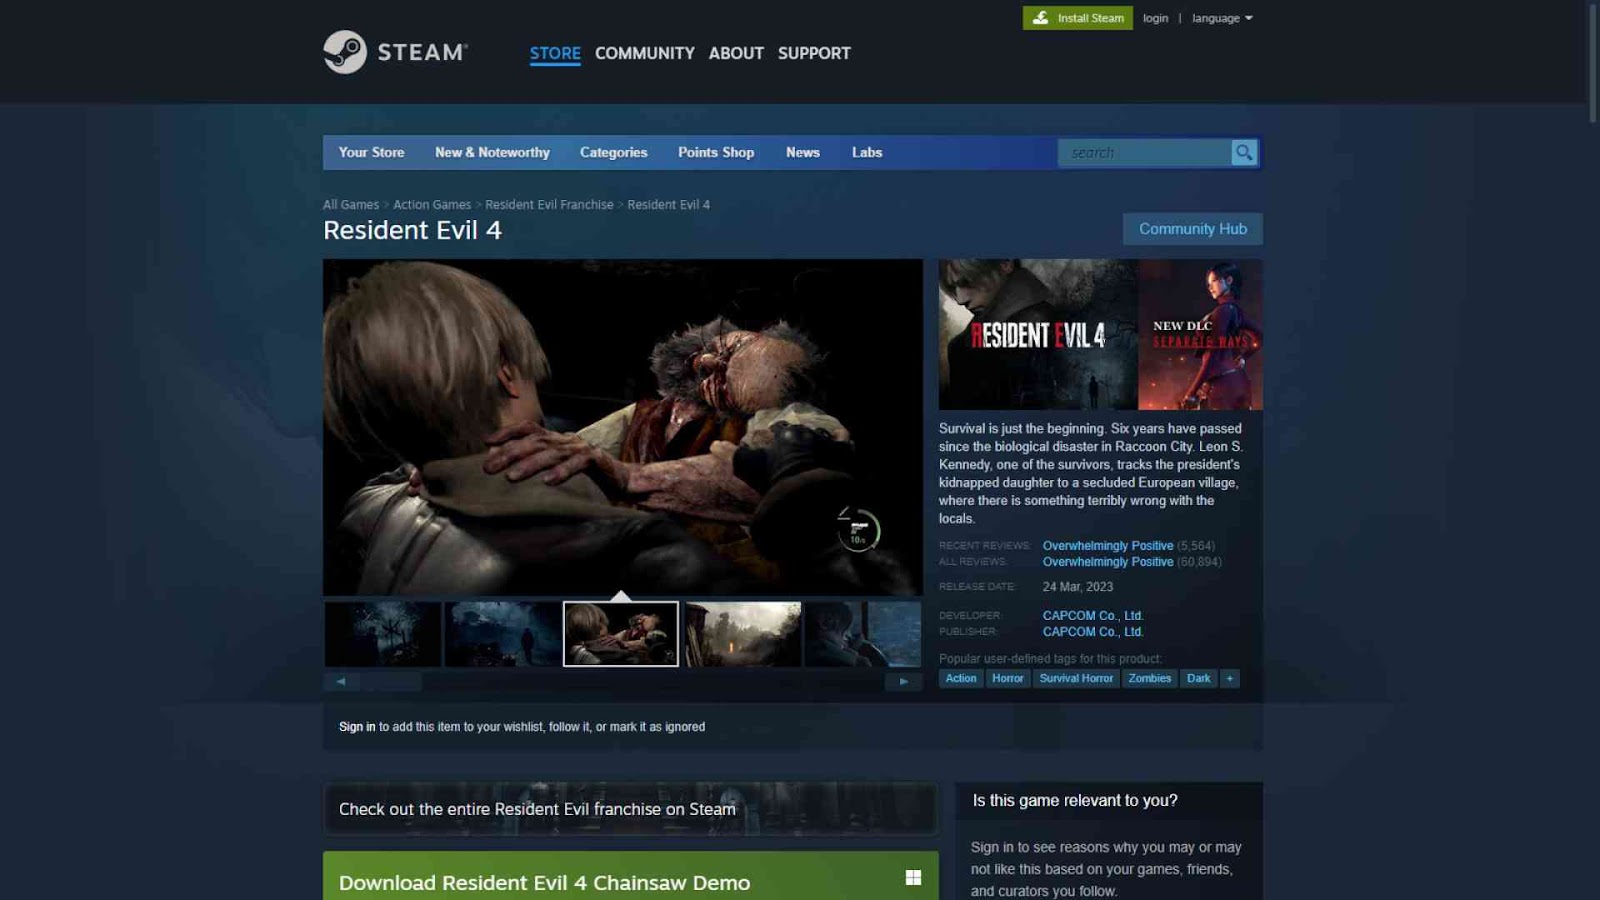Click the Dark tag

[x=1198, y=678]
